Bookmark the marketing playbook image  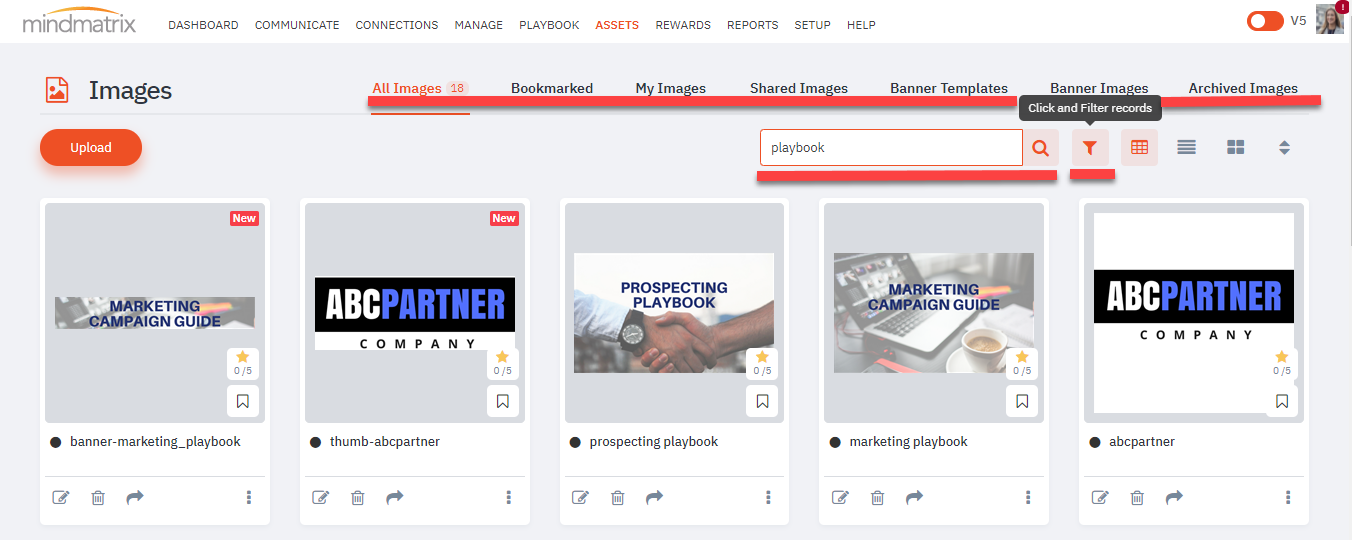click(x=1022, y=401)
